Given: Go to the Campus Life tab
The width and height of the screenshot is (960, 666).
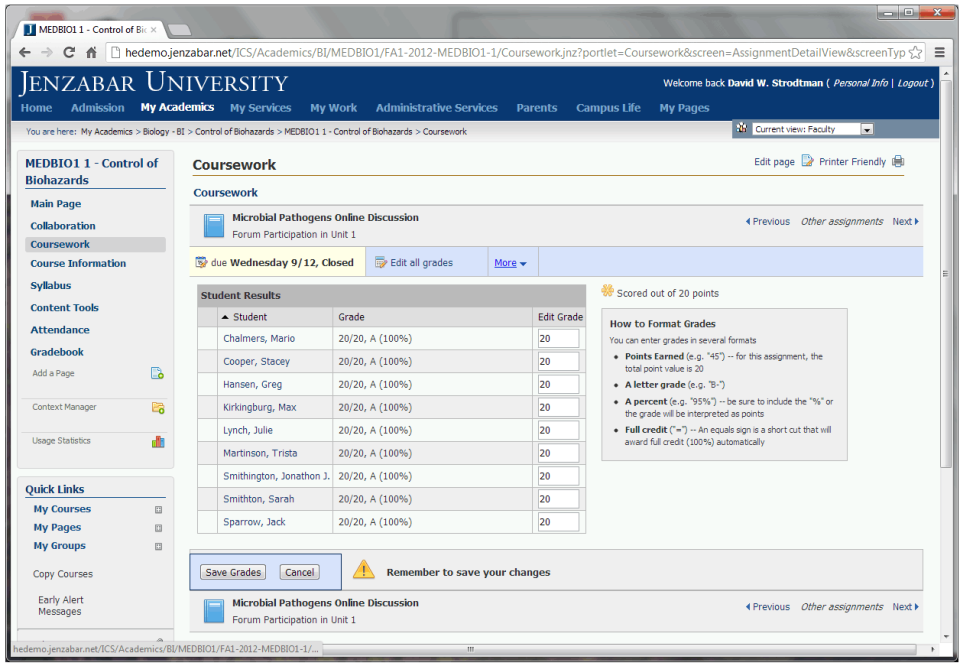Looking at the screenshot, I should 608,108.
